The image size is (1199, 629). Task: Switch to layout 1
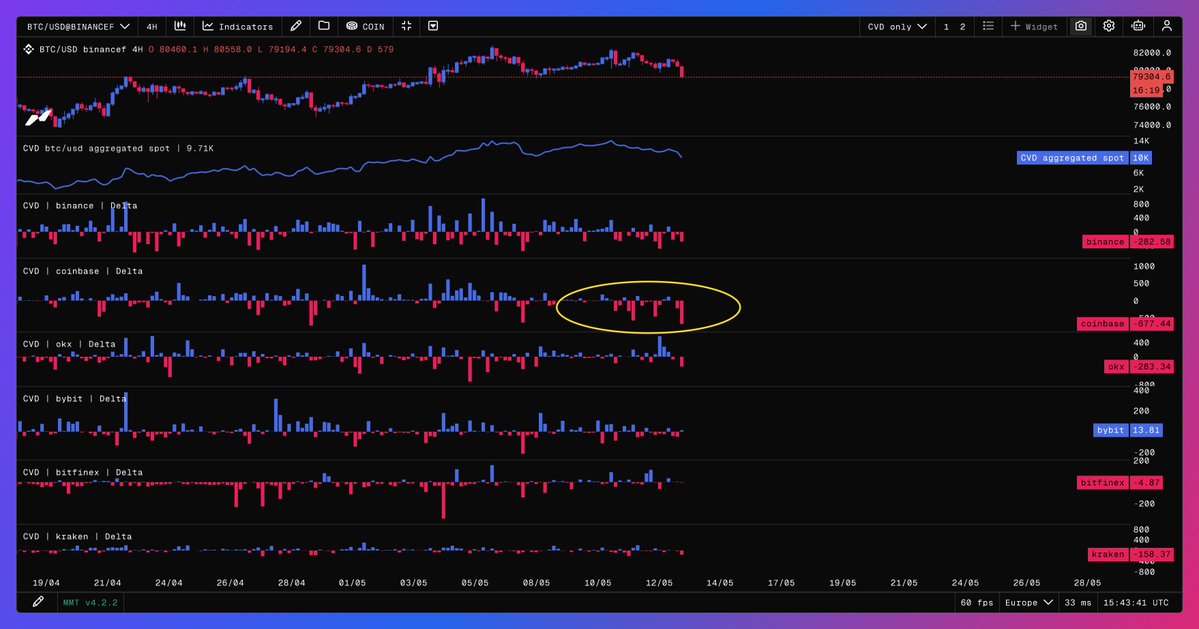(x=946, y=27)
